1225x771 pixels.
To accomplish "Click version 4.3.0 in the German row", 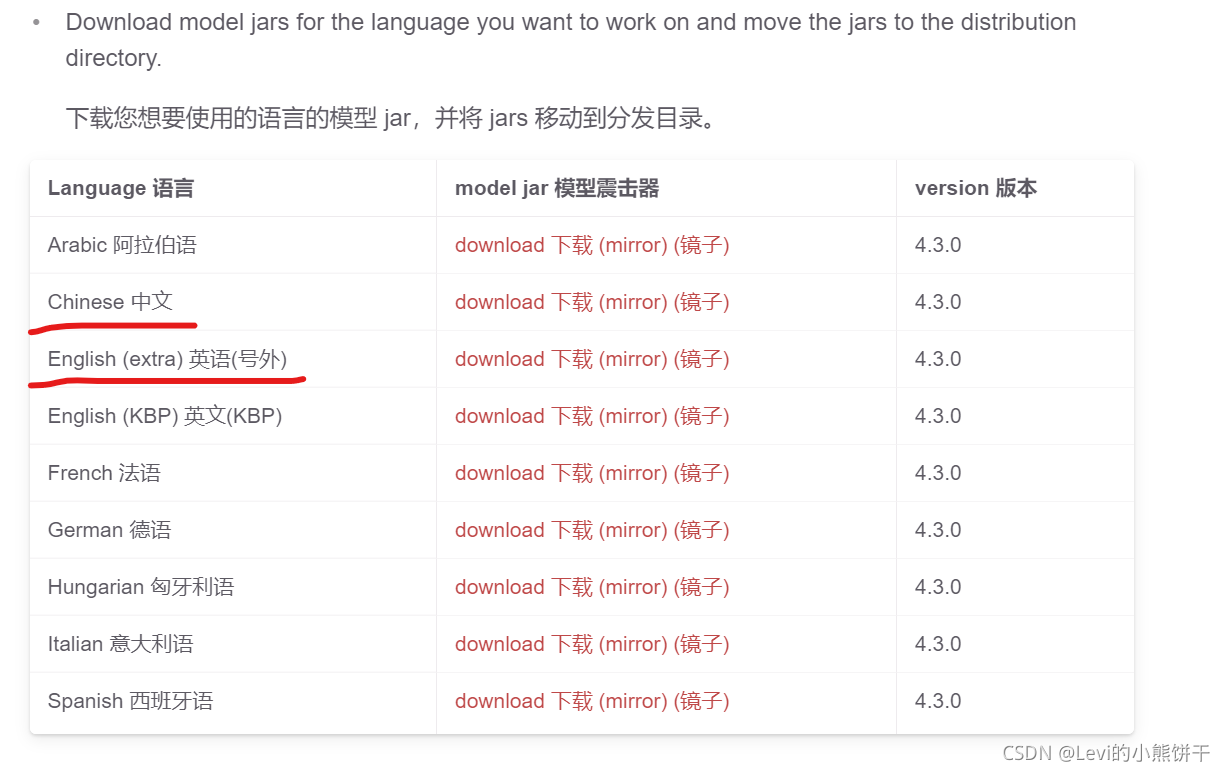I will pyautogui.click(x=938, y=530).
